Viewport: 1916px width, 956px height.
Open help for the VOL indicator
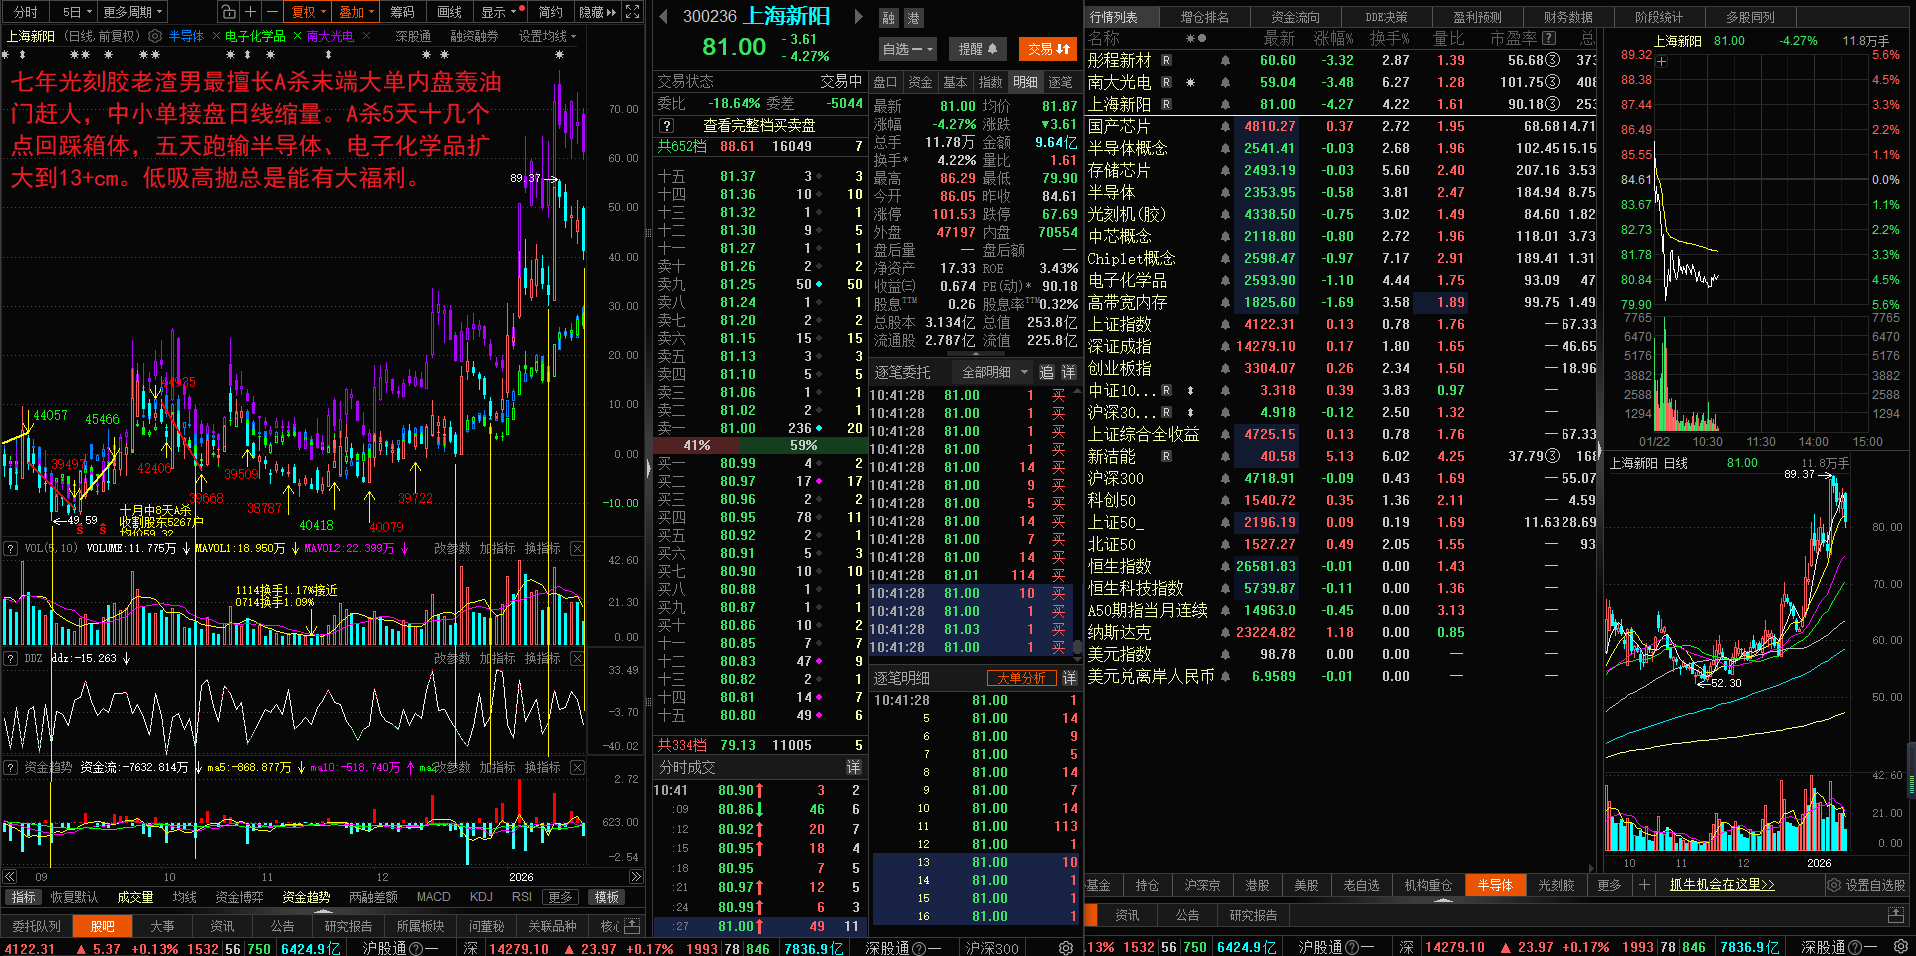pos(11,548)
